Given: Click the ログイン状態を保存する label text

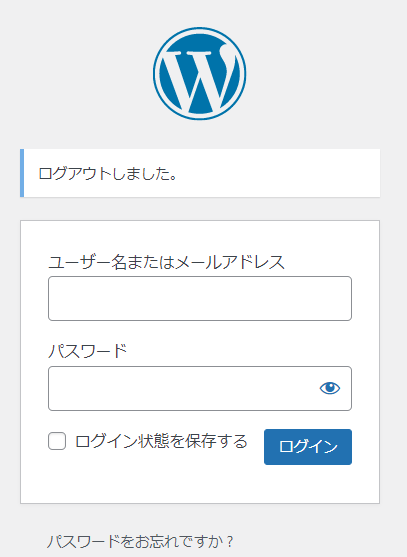Looking at the screenshot, I should [161, 441].
